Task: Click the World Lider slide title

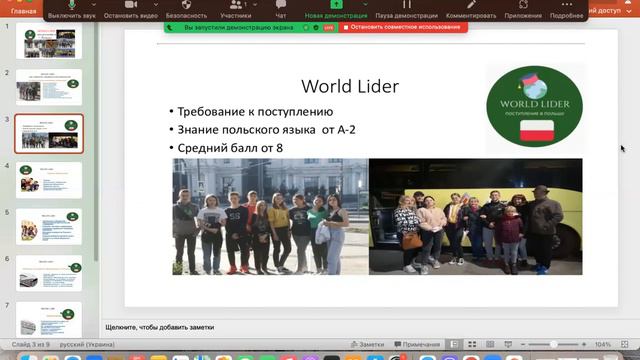Action: pos(350,86)
